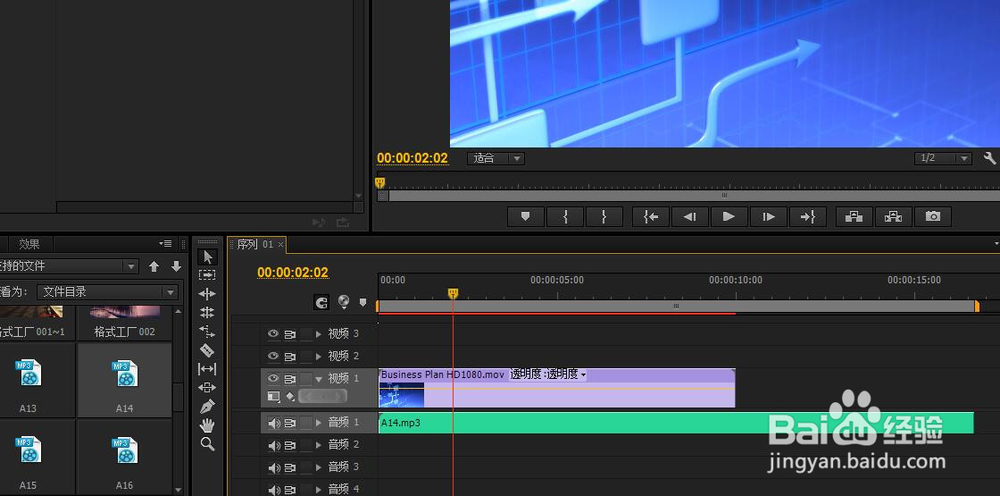Select the Pen tool
1000x496 pixels.
(207, 406)
